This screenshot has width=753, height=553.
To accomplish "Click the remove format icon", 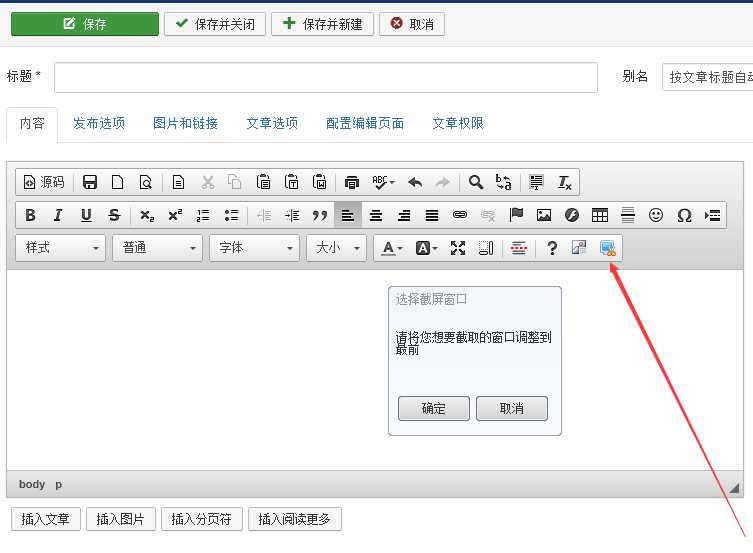I will click(564, 182).
